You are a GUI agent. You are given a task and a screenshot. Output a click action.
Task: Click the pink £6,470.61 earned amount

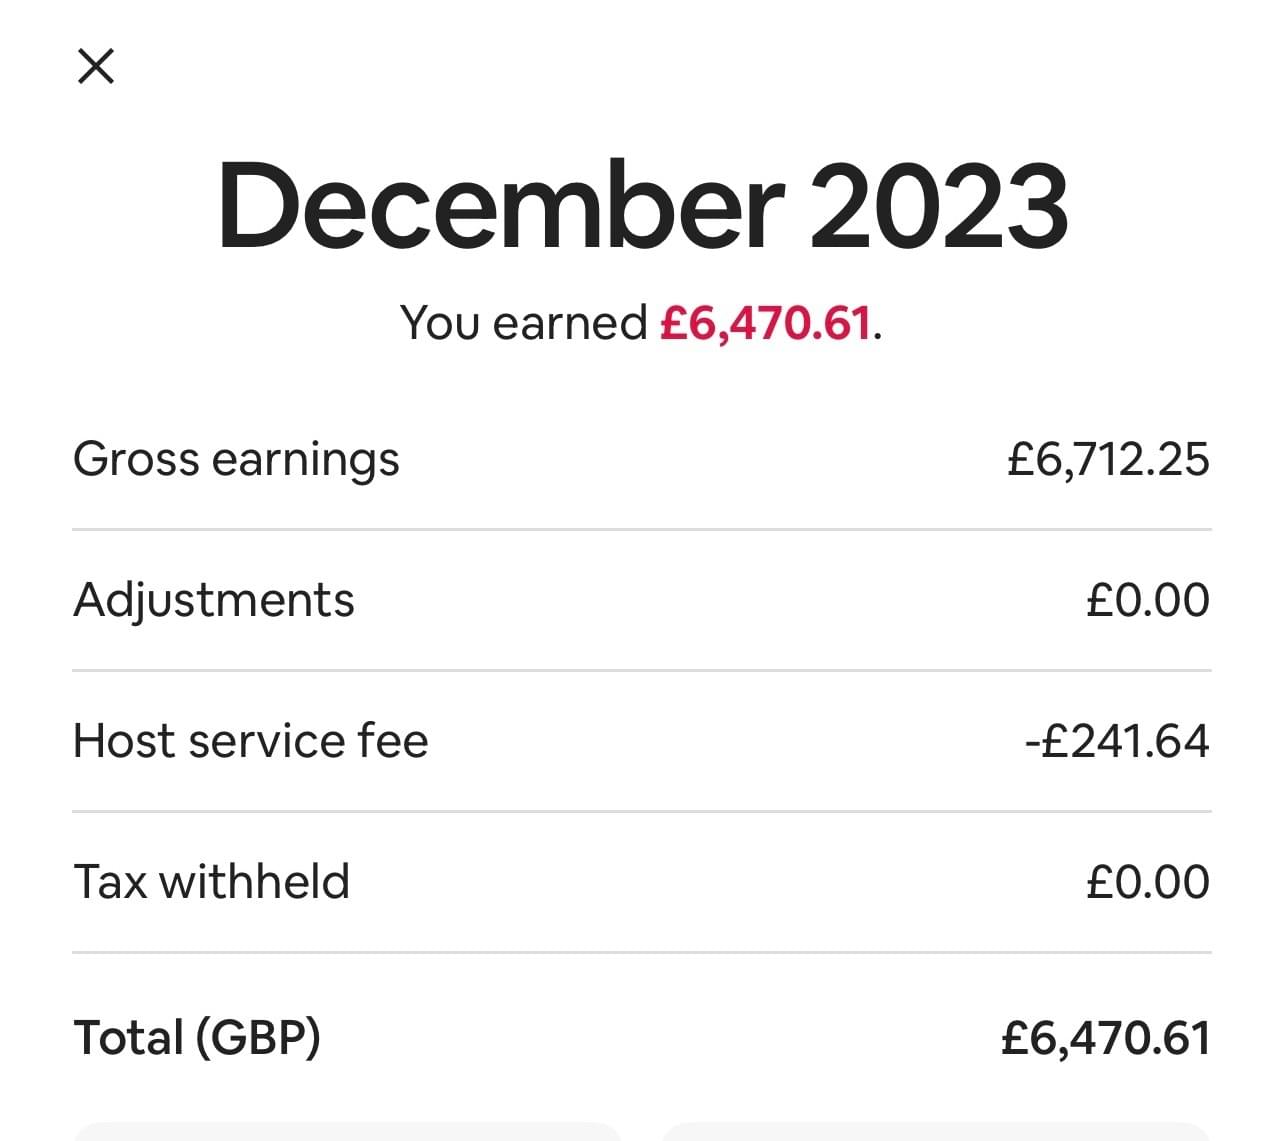tap(765, 323)
